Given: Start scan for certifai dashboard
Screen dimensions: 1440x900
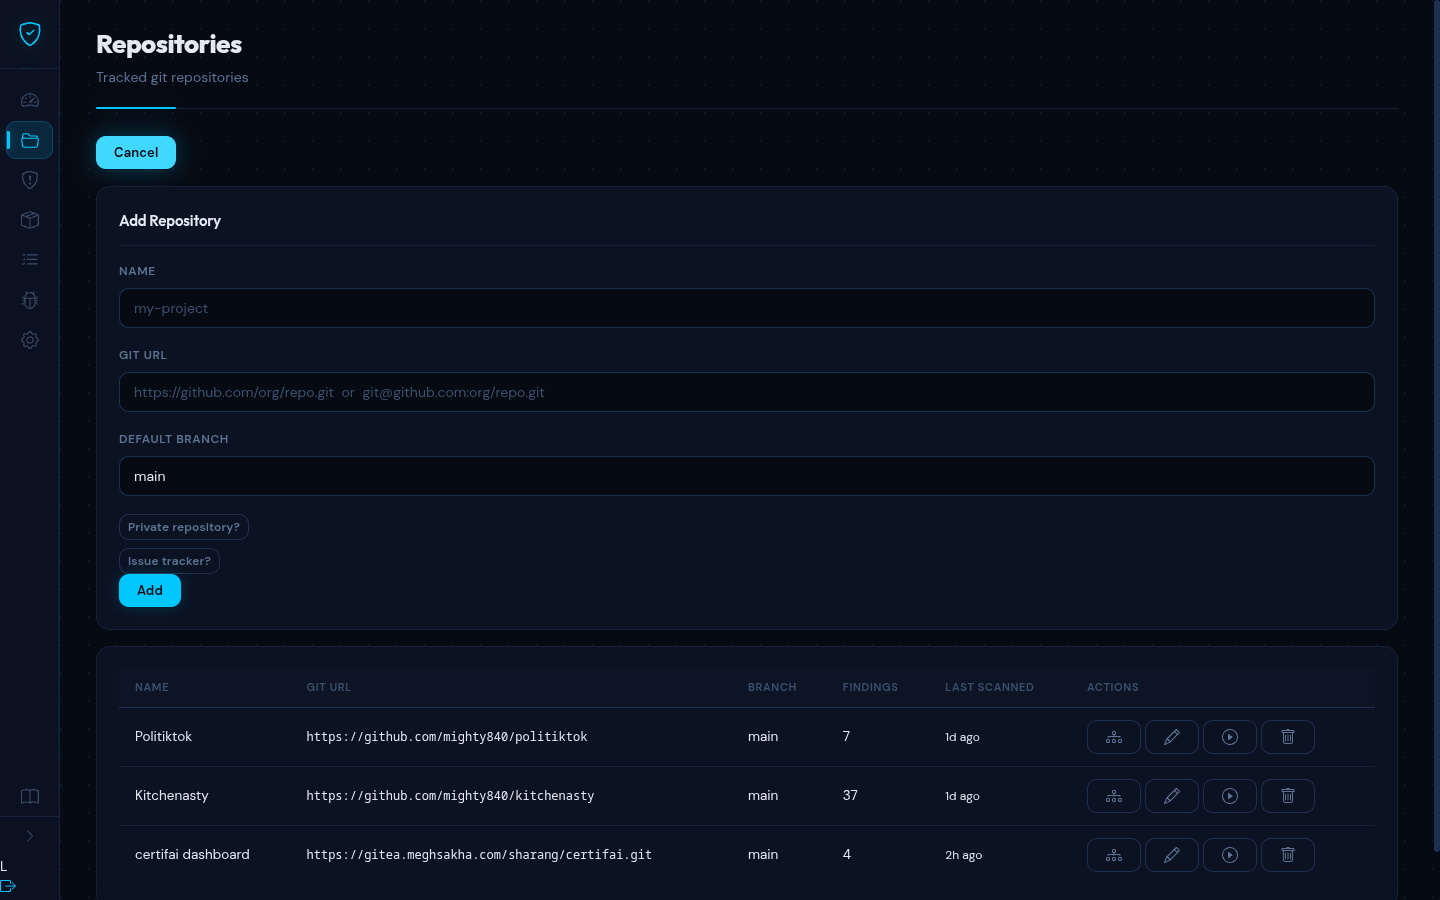Looking at the screenshot, I should pyautogui.click(x=1229, y=855).
